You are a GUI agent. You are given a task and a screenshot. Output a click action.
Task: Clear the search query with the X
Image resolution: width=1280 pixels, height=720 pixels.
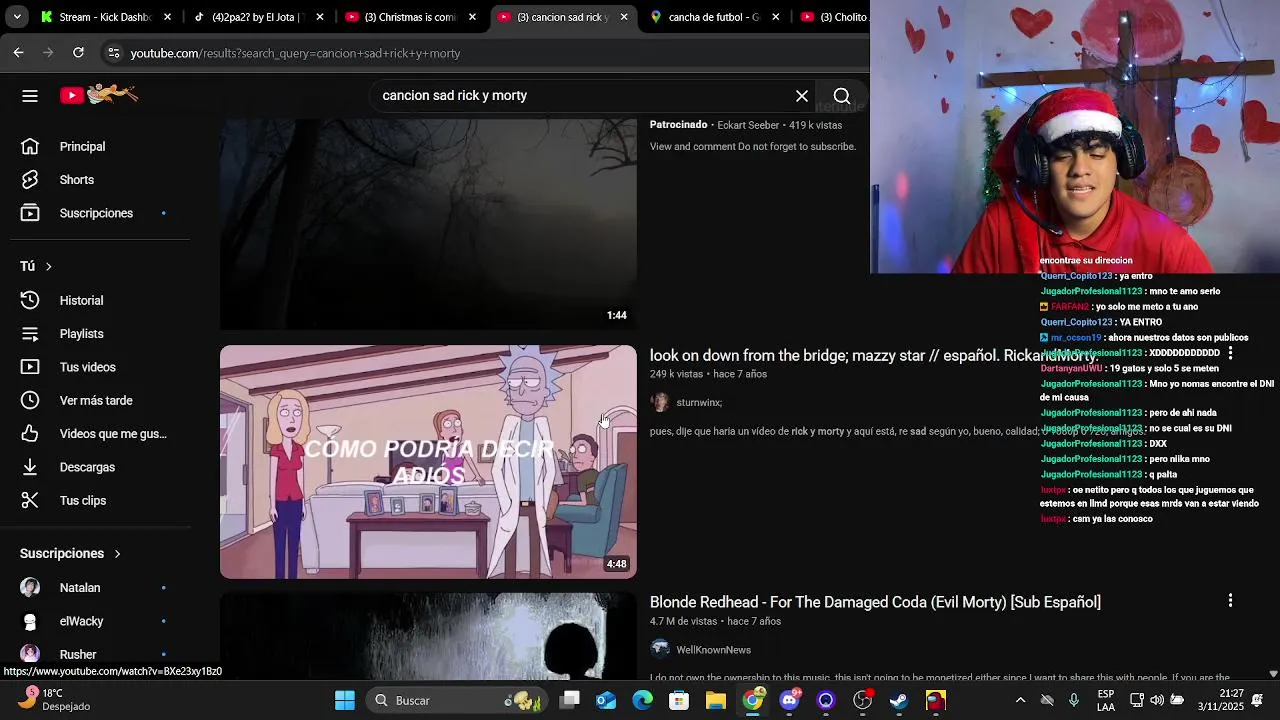(x=802, y=96)
